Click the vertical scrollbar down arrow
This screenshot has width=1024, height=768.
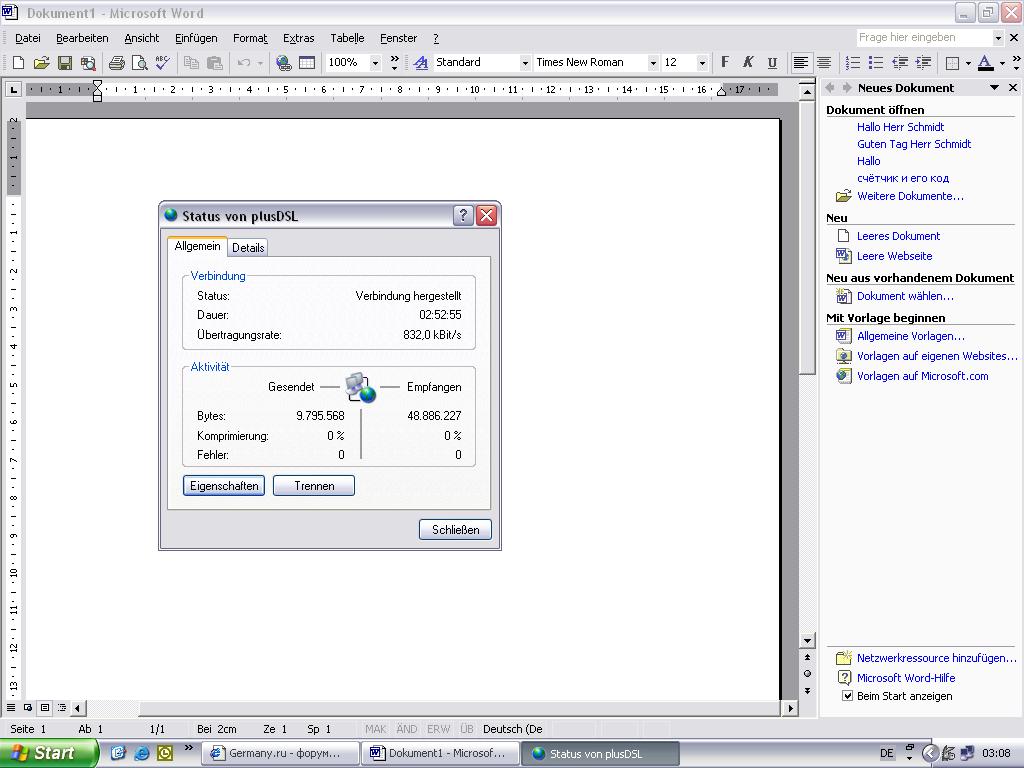tap(808, 641)
